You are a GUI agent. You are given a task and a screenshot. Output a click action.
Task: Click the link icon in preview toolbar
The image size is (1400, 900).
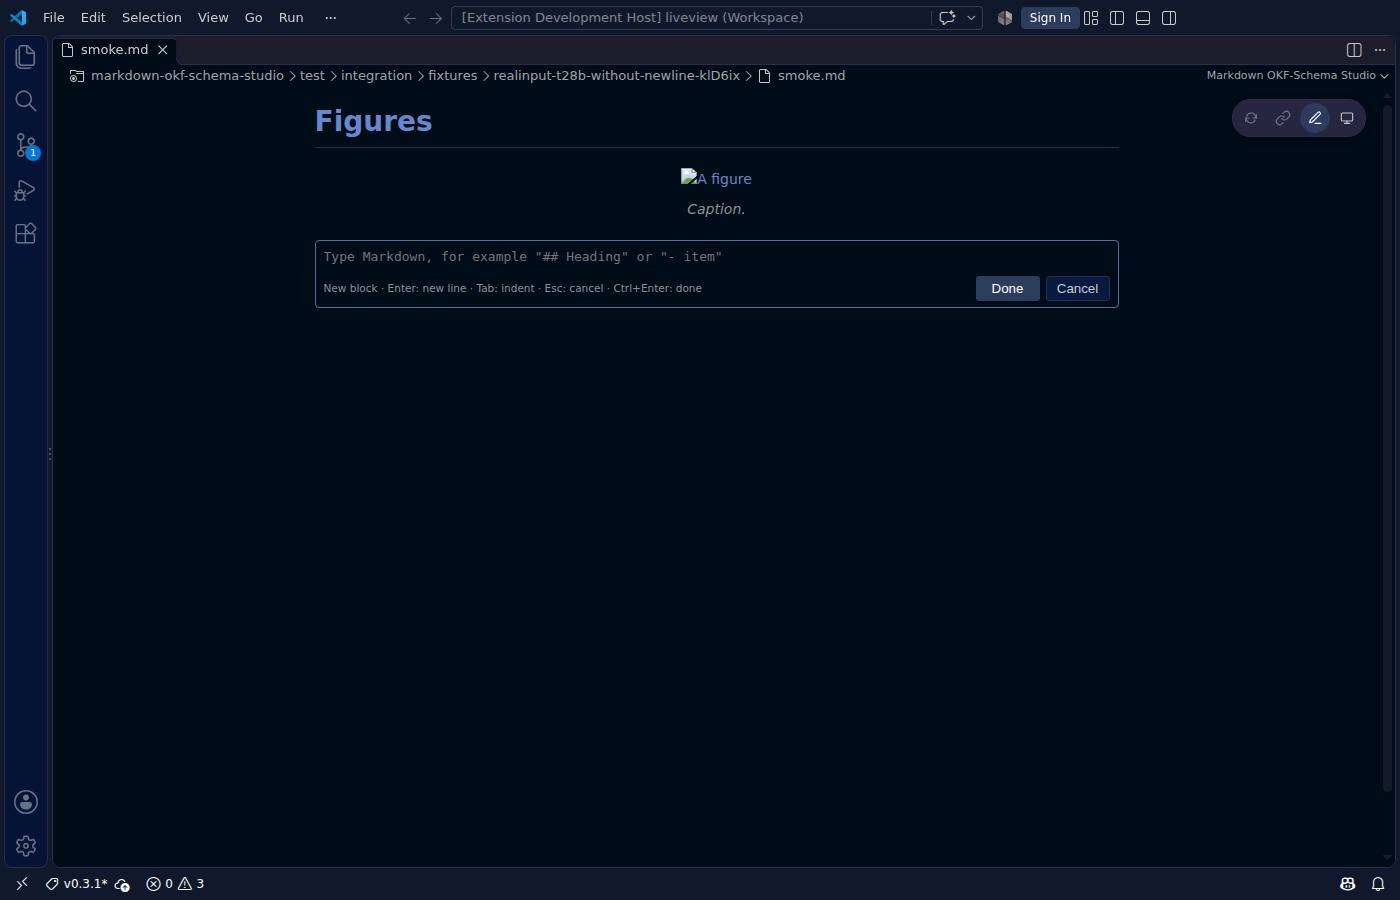(x=1283, y=118)
